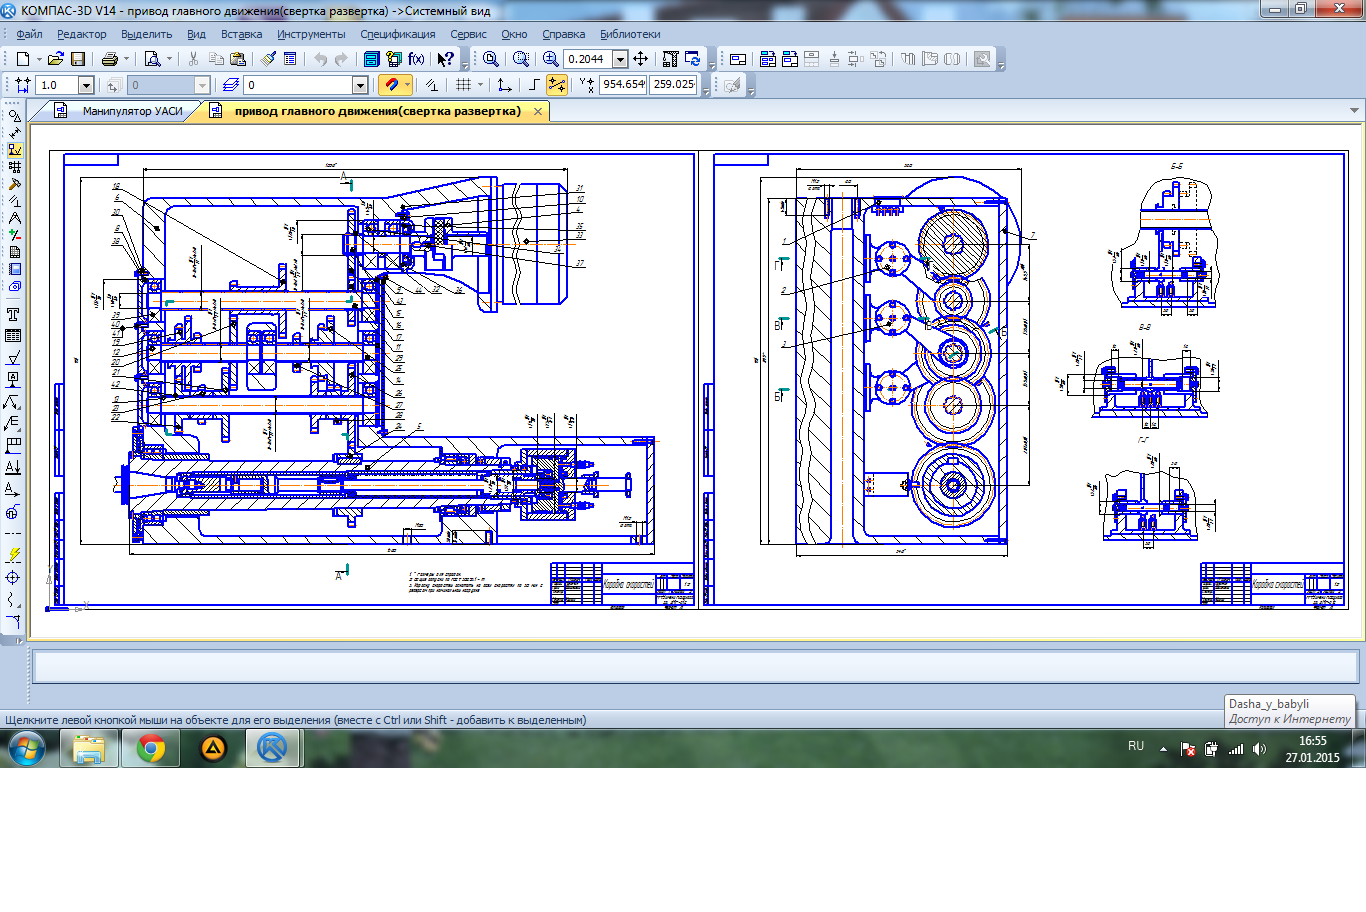Toggle the grid display button
Screen dimensions: 1366x912
(x=463, y=85)
